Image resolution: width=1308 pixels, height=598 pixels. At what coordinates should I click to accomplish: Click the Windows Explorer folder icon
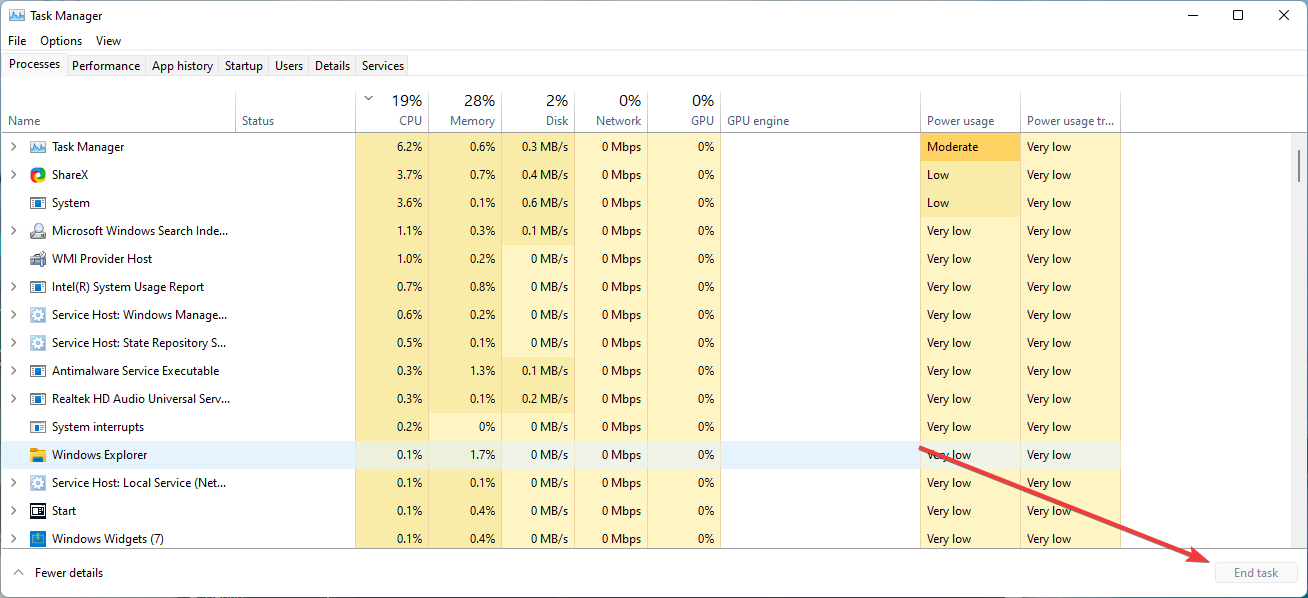pyautogui.click(x=38, y=455)
